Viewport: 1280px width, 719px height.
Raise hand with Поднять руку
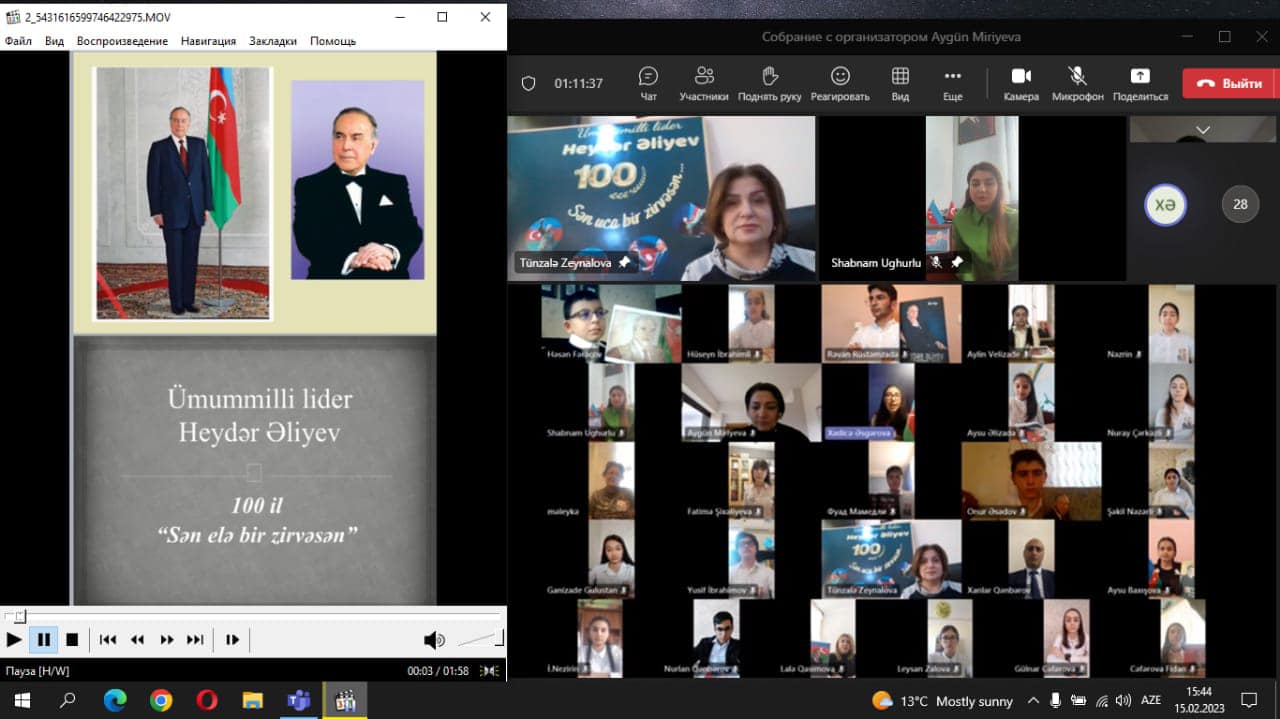(x=769, y=83)
